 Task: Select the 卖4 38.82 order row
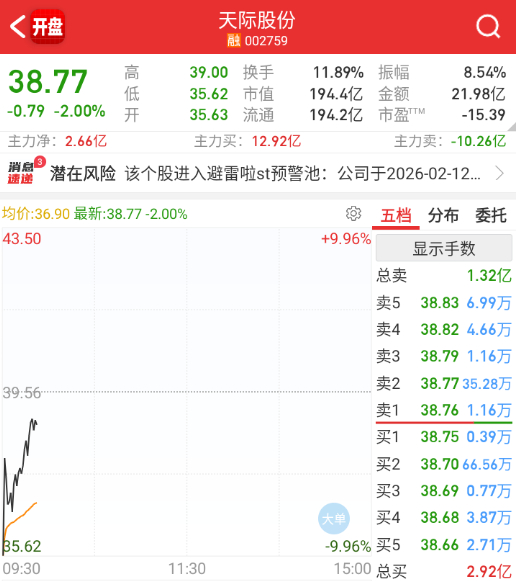444,329
